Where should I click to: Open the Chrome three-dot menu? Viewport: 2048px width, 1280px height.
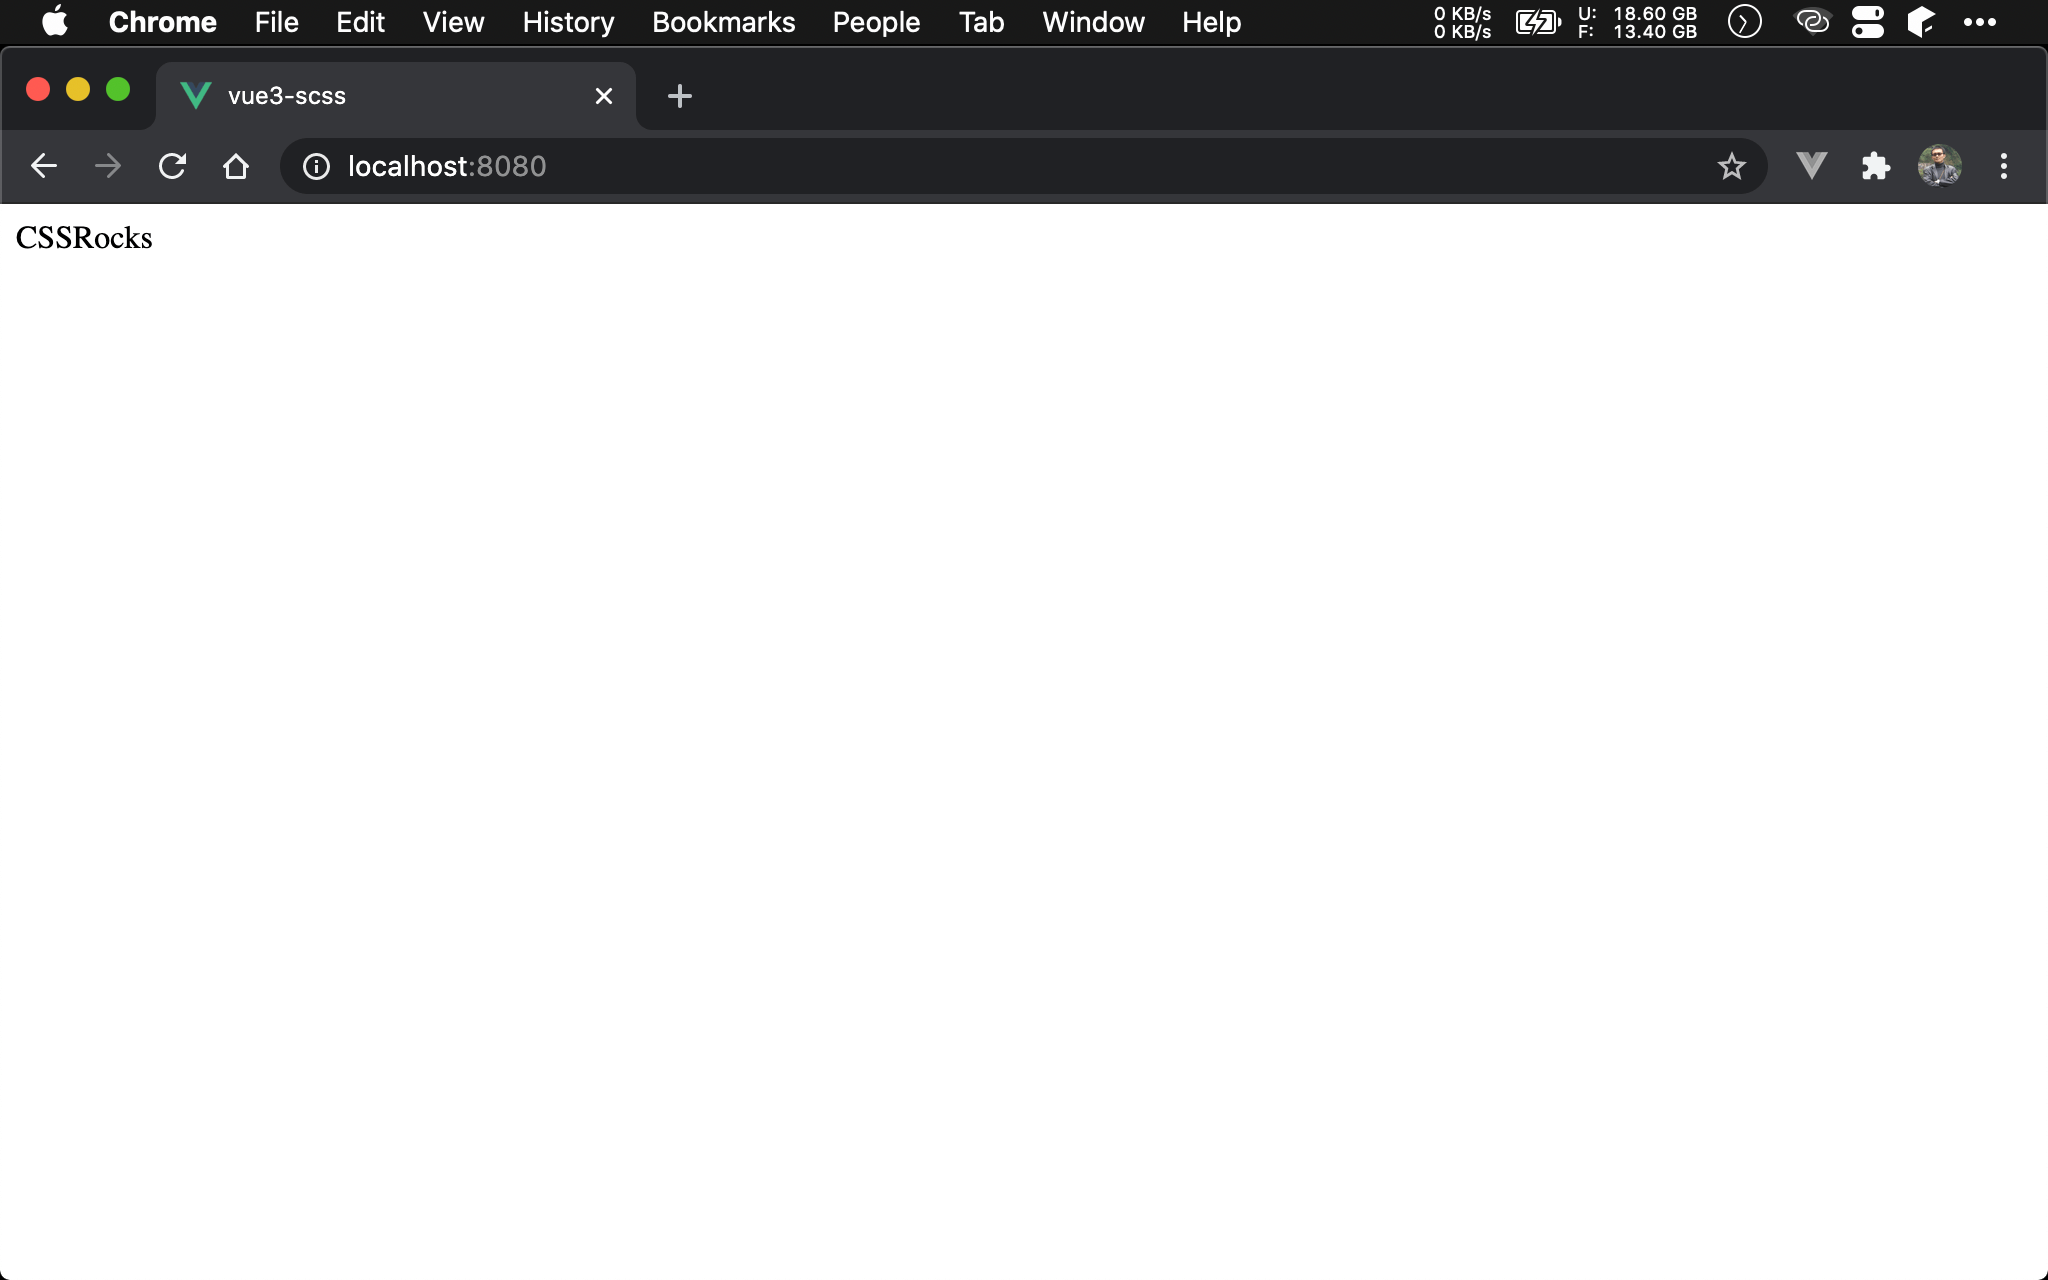click(2003, 166)
